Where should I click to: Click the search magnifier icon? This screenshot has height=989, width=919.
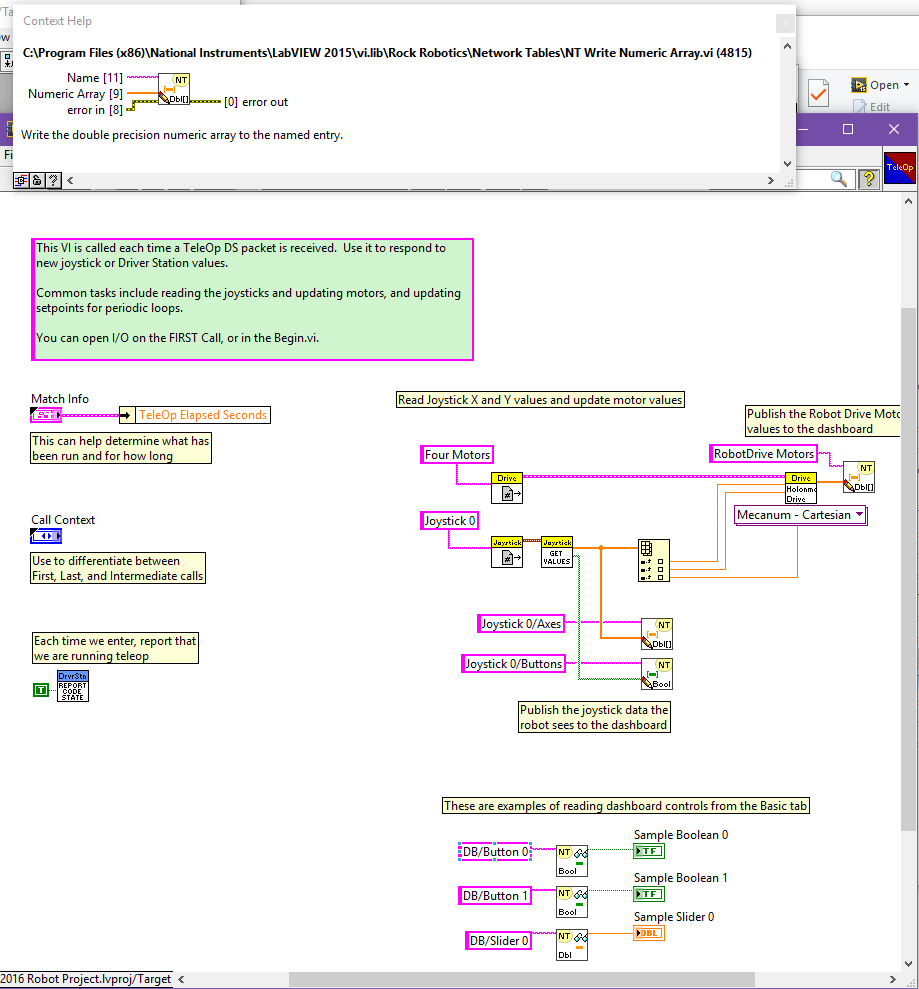coord(839,178)
